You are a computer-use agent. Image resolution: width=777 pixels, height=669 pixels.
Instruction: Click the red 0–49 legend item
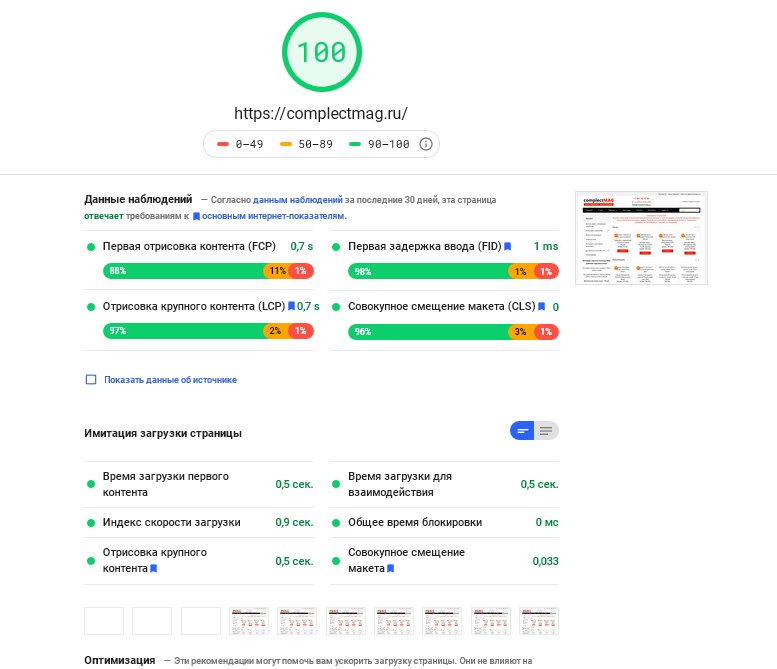[240, 144]
